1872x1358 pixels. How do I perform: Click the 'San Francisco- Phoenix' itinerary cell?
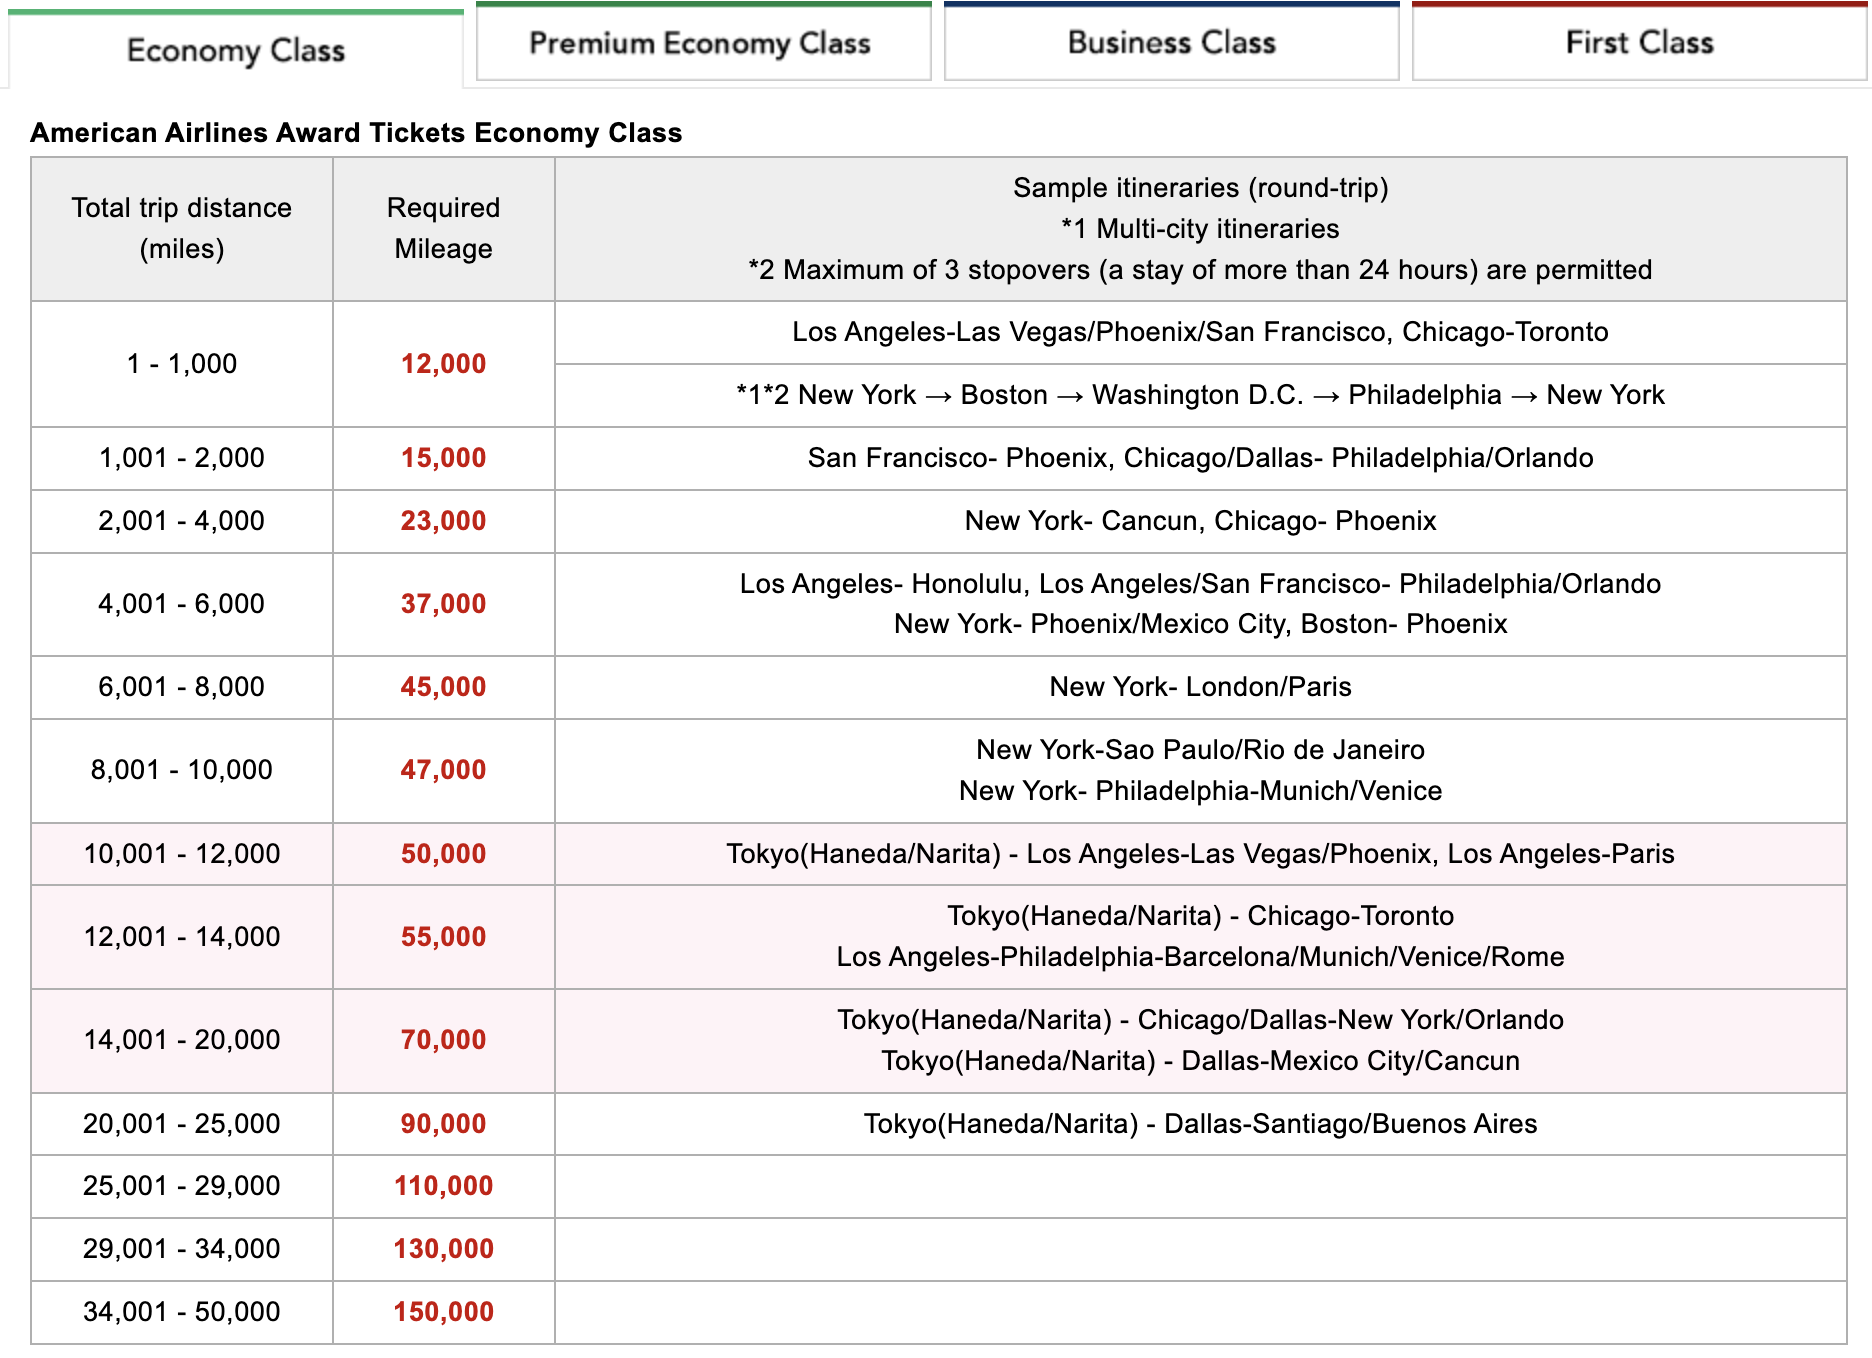(1200, 458)
